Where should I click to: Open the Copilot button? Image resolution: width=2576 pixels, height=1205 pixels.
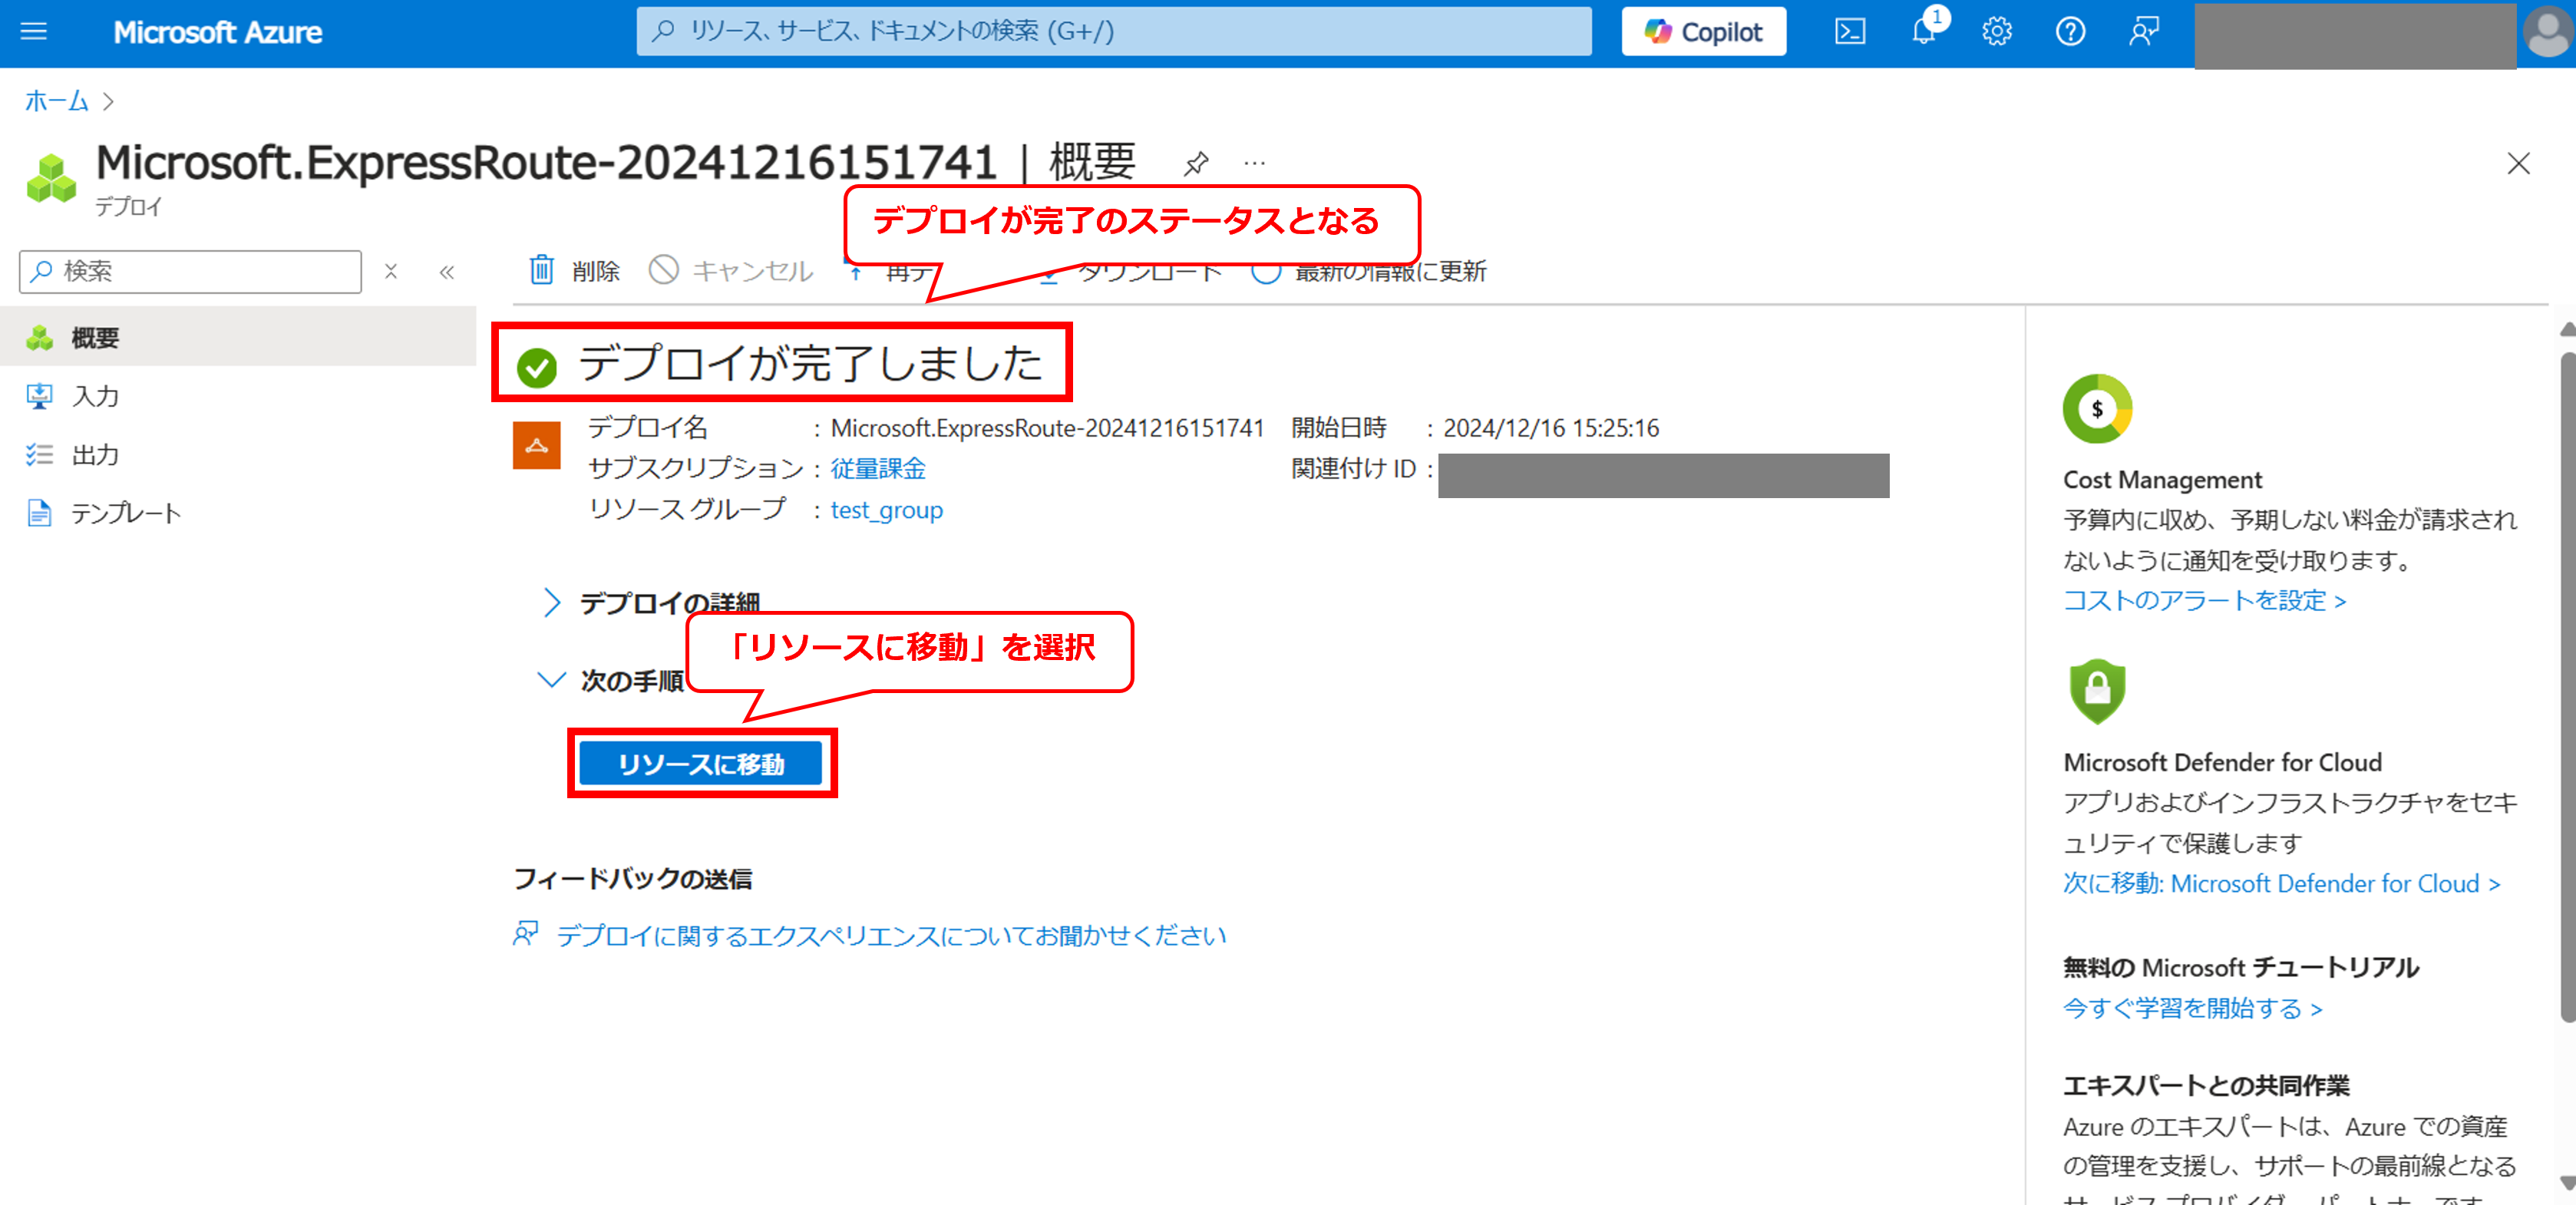1703,32
